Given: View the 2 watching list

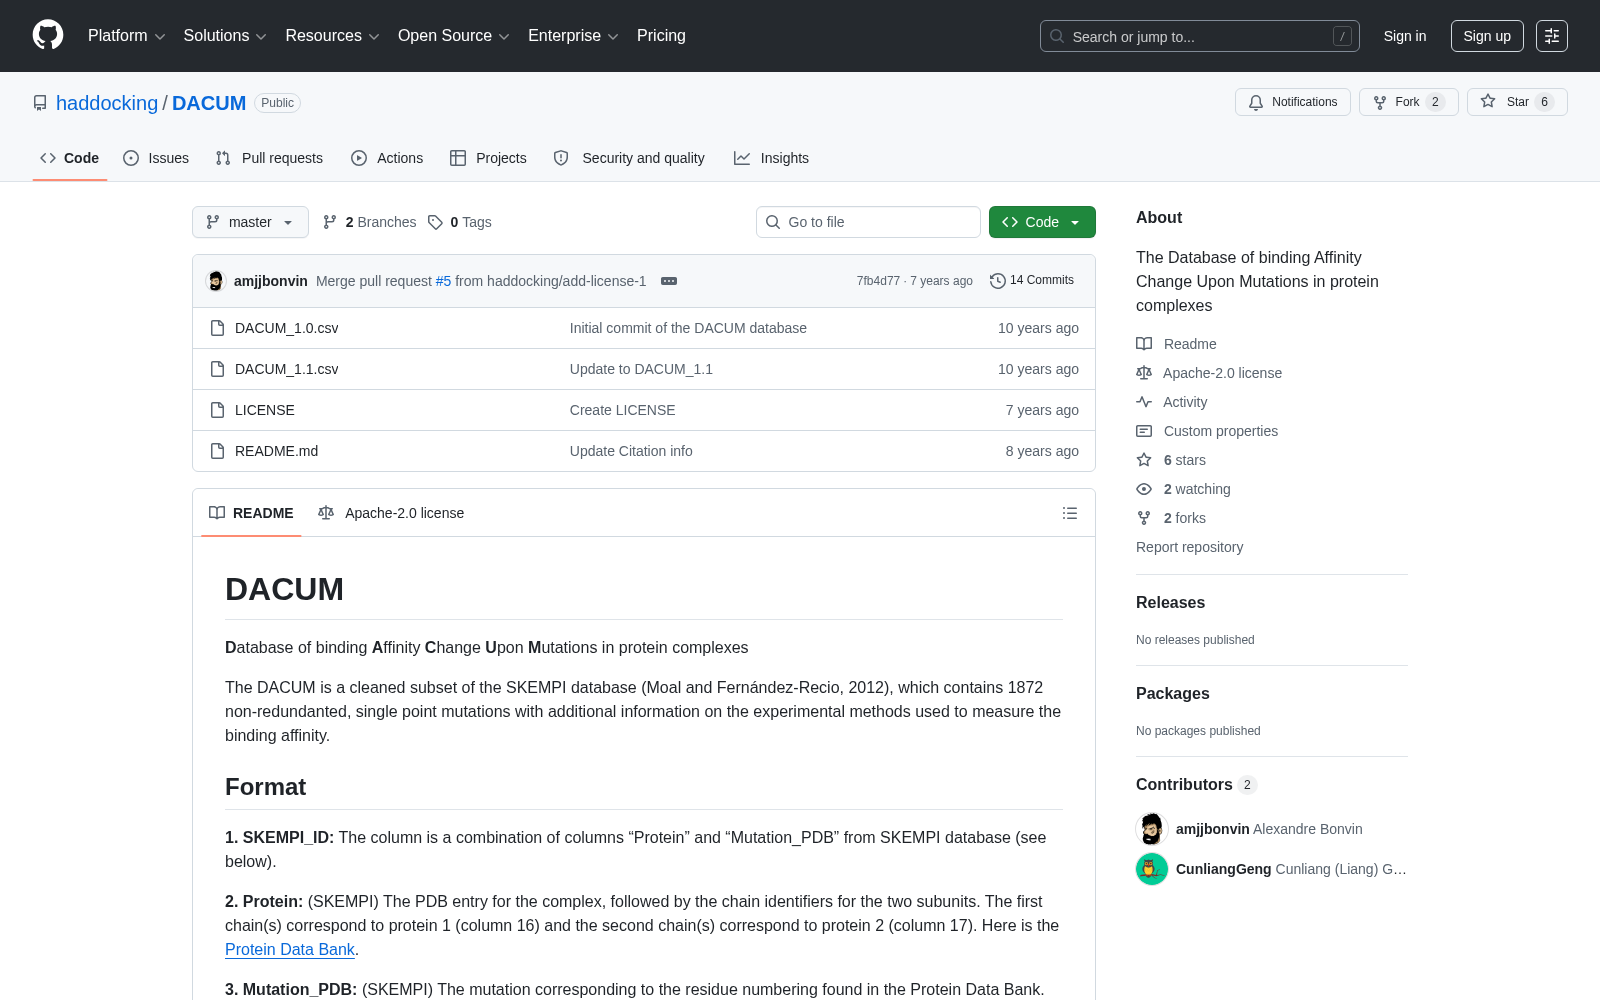Looking at the screenshot, I should [1183, 489].
